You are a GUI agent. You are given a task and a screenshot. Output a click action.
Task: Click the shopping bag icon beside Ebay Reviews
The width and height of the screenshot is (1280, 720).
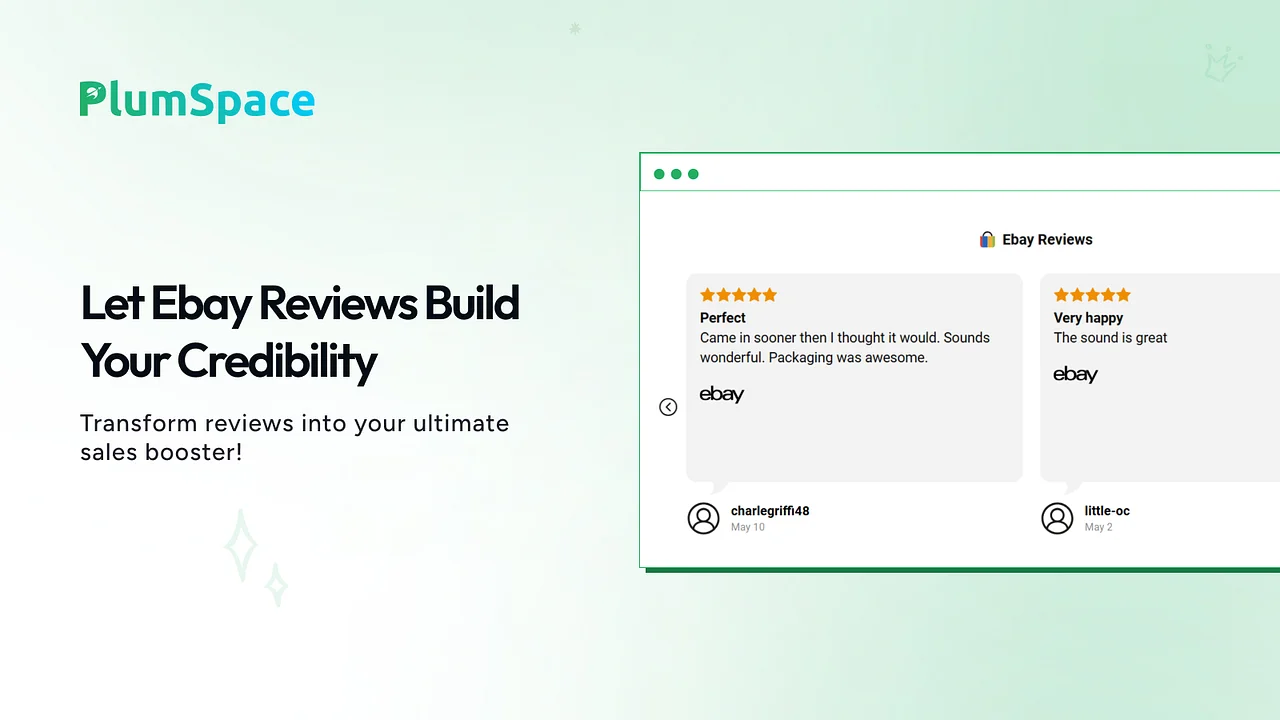pyautogui.click(x=987, y=239)
